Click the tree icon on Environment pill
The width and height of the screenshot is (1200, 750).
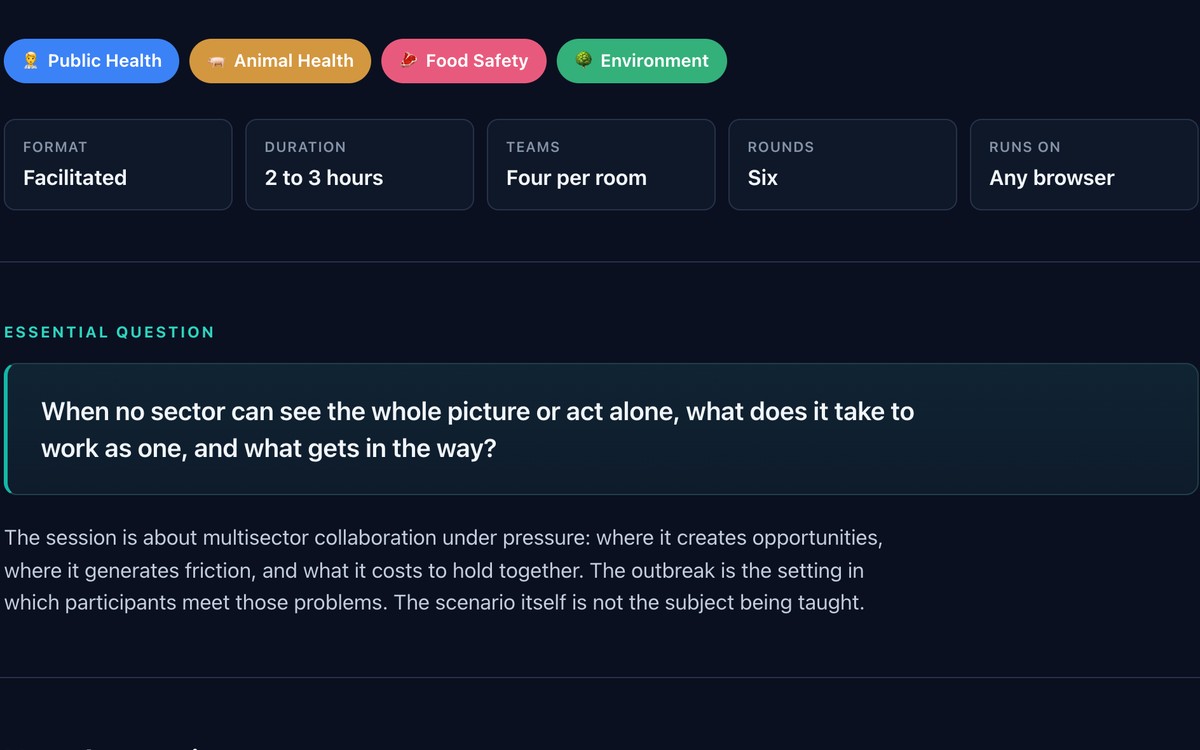tap(583, 60)
